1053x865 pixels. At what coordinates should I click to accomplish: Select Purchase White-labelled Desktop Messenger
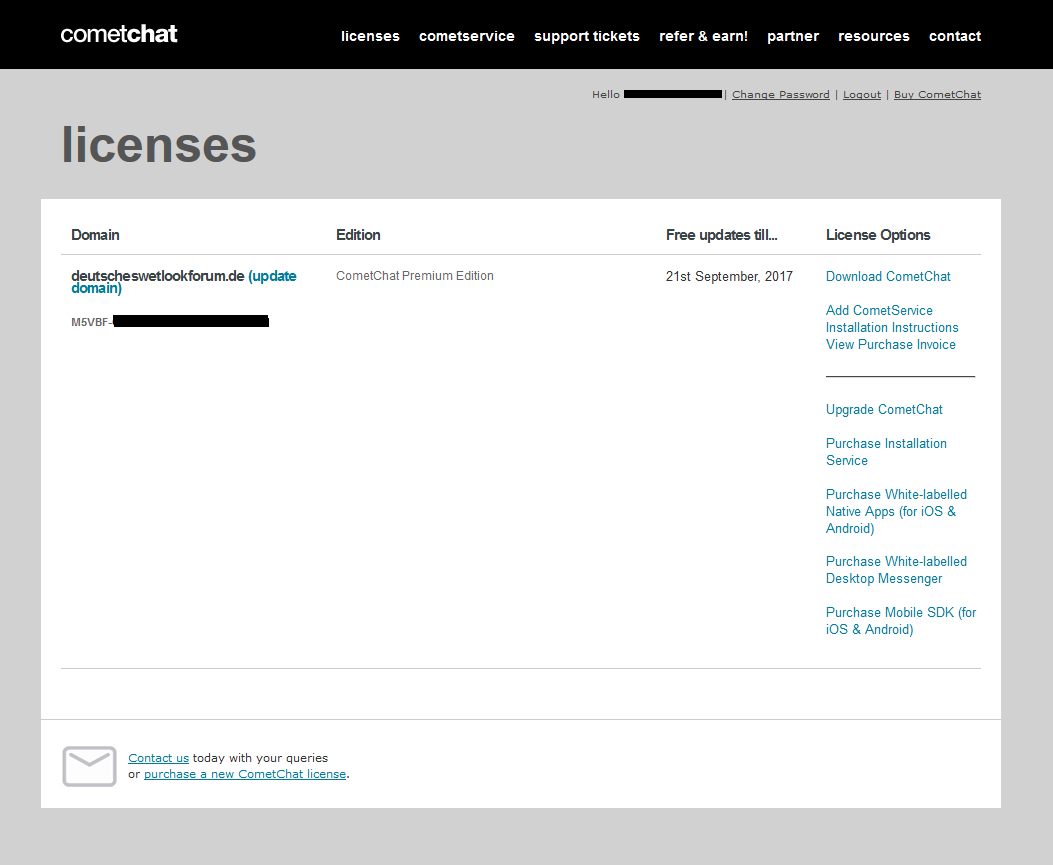(895, 570)
